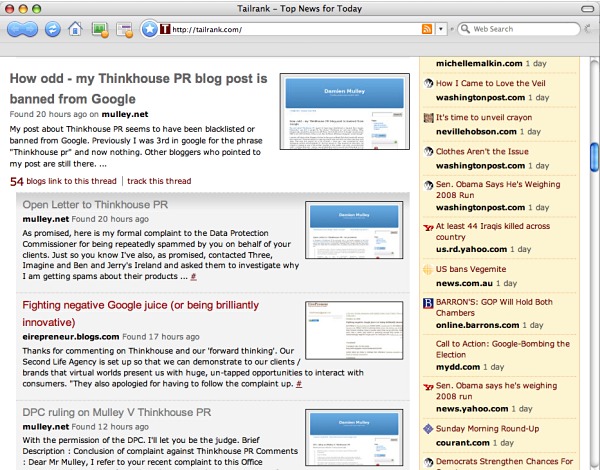Viewport: 600px width, 470px height.
Task: Open 'Sen. Obama Says He's Weighing 2008 Run'
Action: 498,190
